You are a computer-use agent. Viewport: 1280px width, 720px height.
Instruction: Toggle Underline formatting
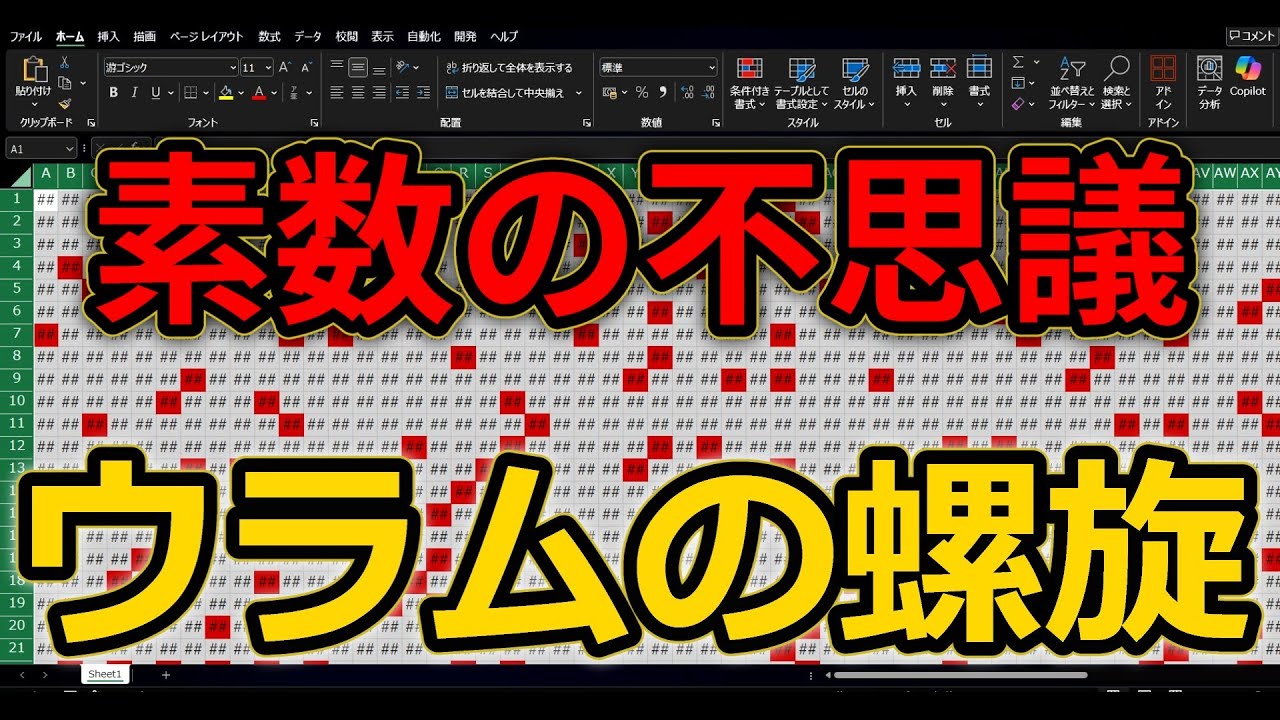[x=156, y=92]
